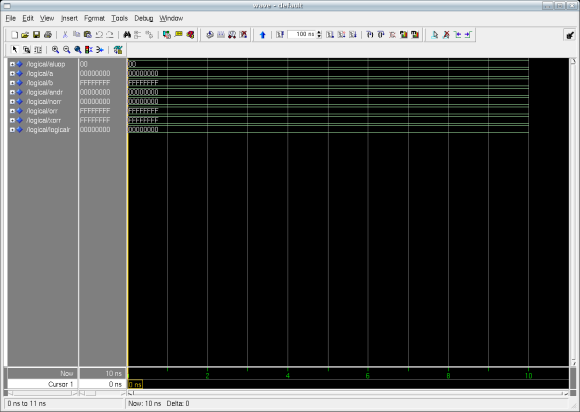
Task: Click the Zoom Full magnifier icon
Action: pos(78,50)
